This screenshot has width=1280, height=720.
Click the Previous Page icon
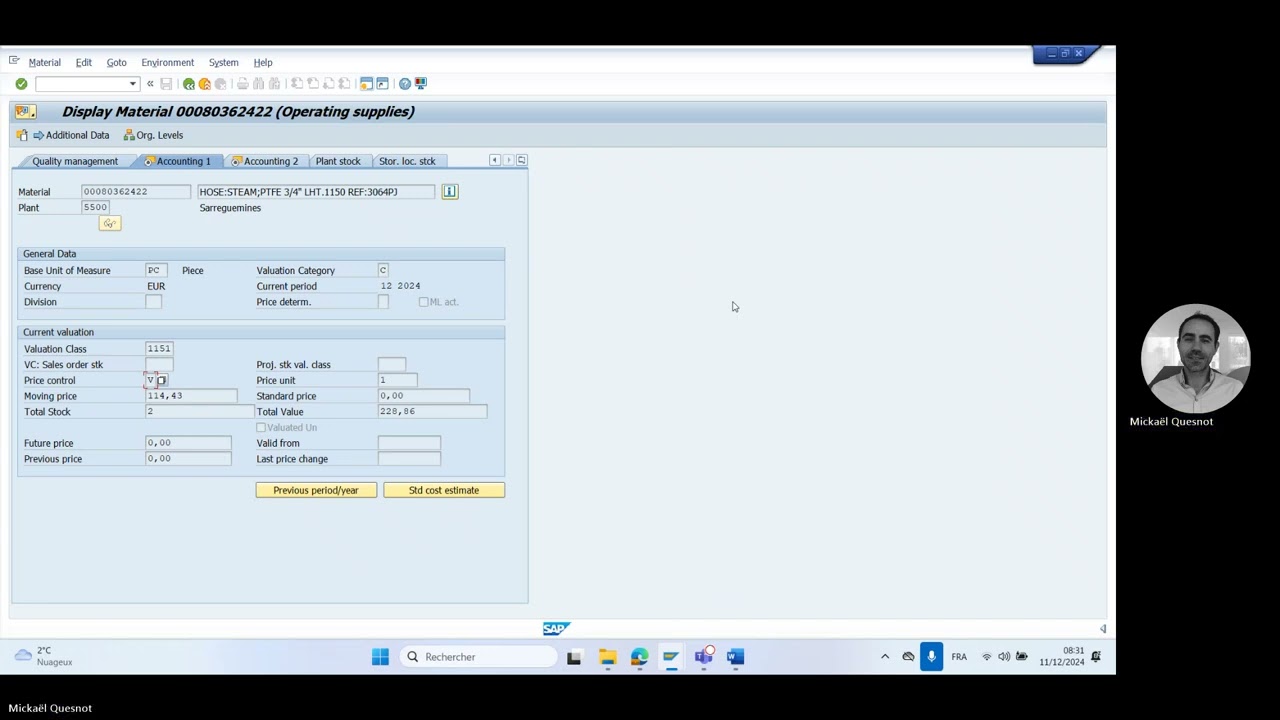(x=313, y=84)
